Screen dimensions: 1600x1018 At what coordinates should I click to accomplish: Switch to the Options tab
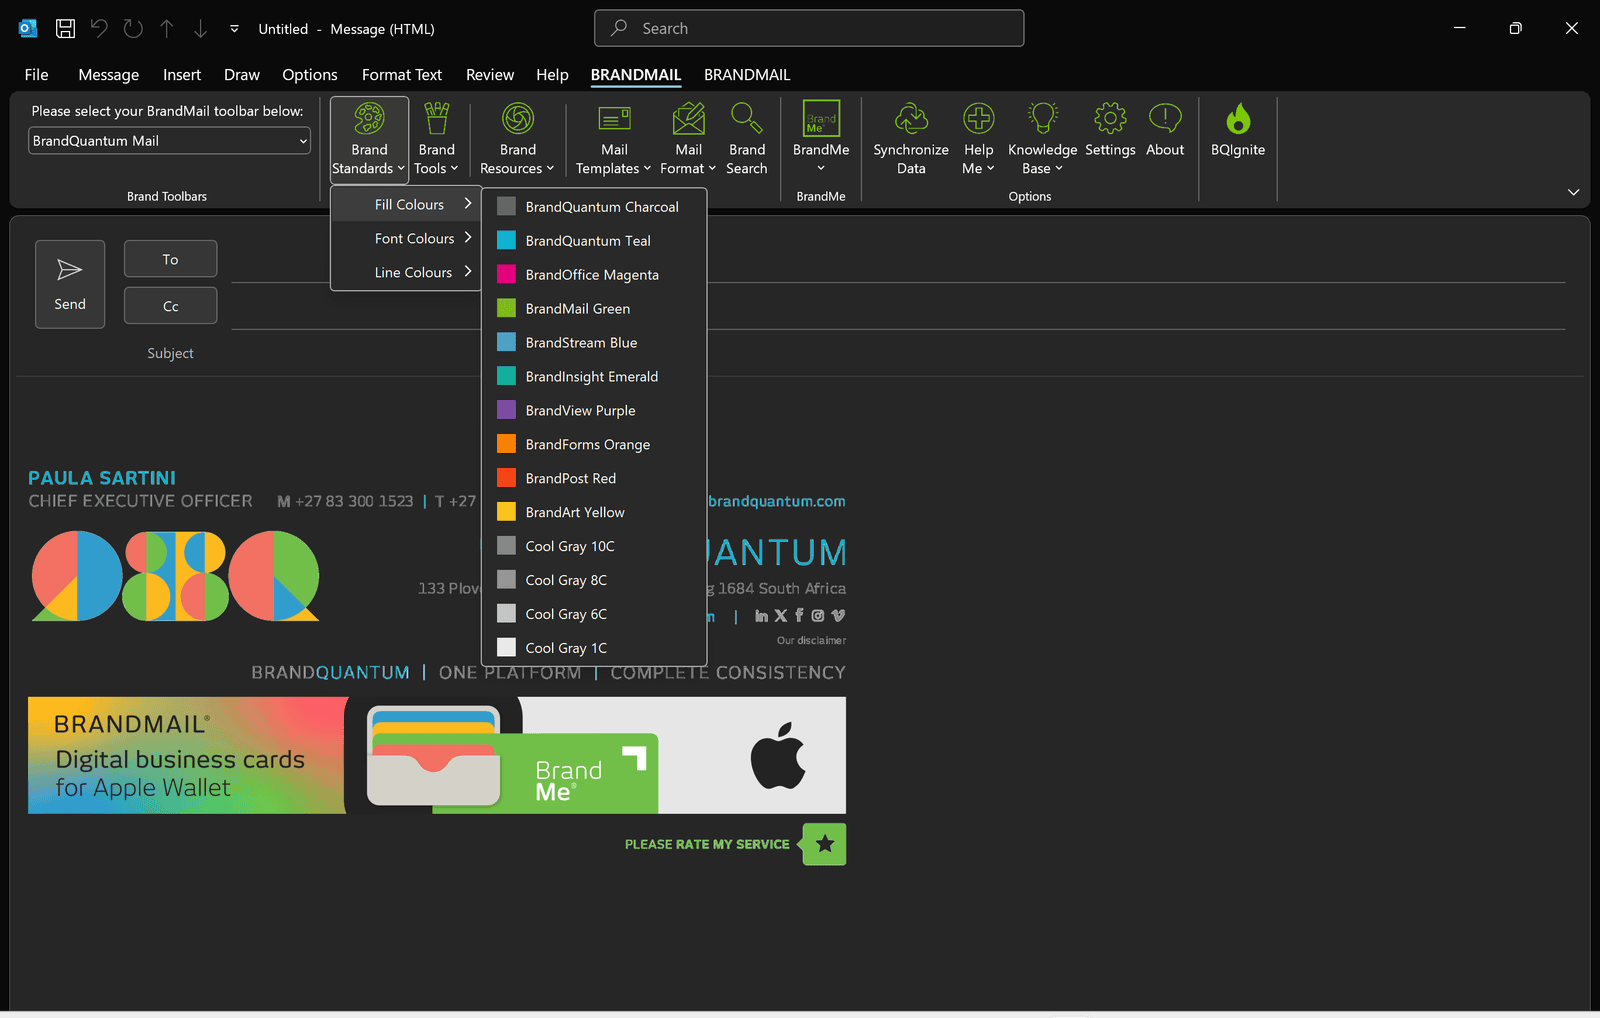pos(310,75)
